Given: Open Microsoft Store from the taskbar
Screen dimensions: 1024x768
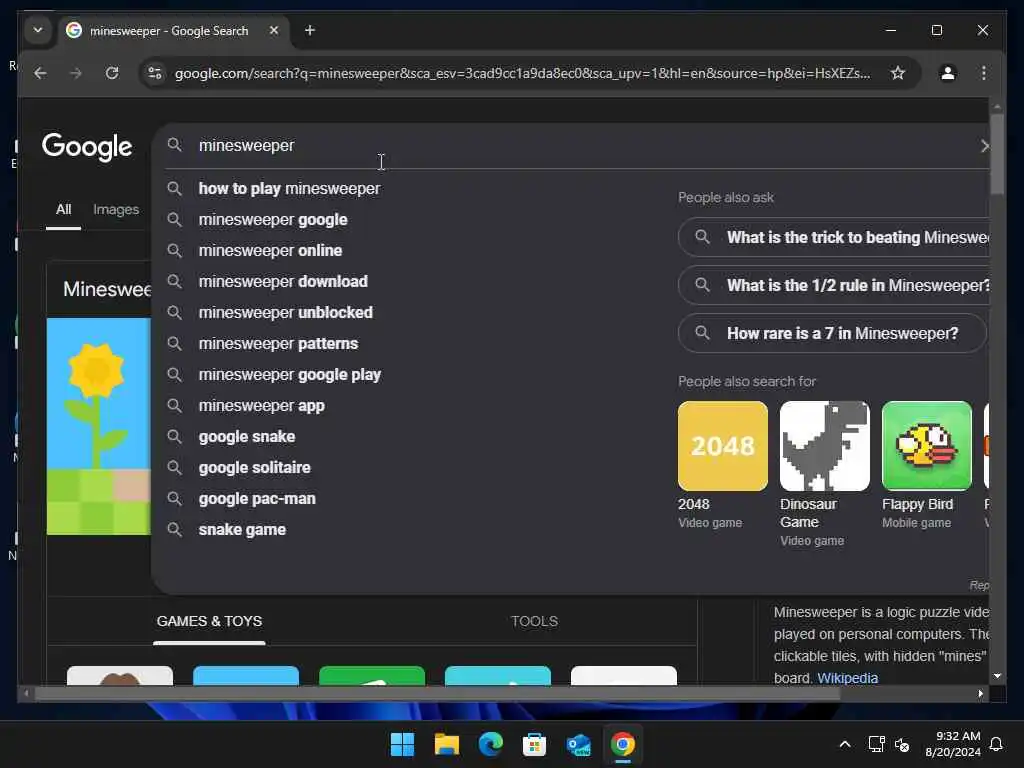Looking at the screenshot, I should 534,744.
